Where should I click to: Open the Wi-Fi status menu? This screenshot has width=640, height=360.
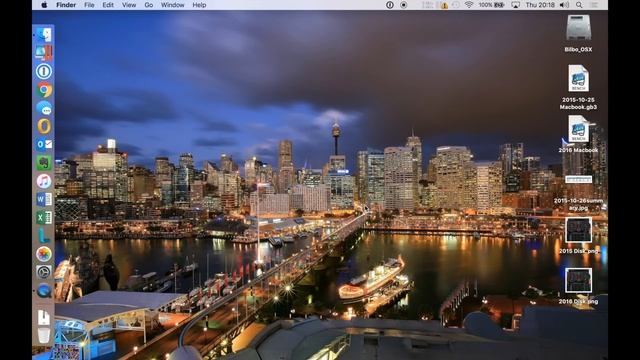click(x=469, y=5)
